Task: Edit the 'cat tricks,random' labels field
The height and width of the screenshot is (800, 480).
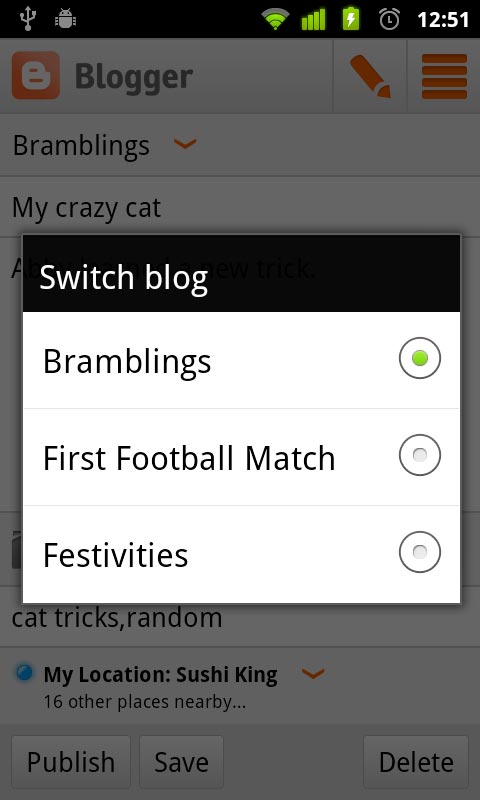Action: click(240, 618)
